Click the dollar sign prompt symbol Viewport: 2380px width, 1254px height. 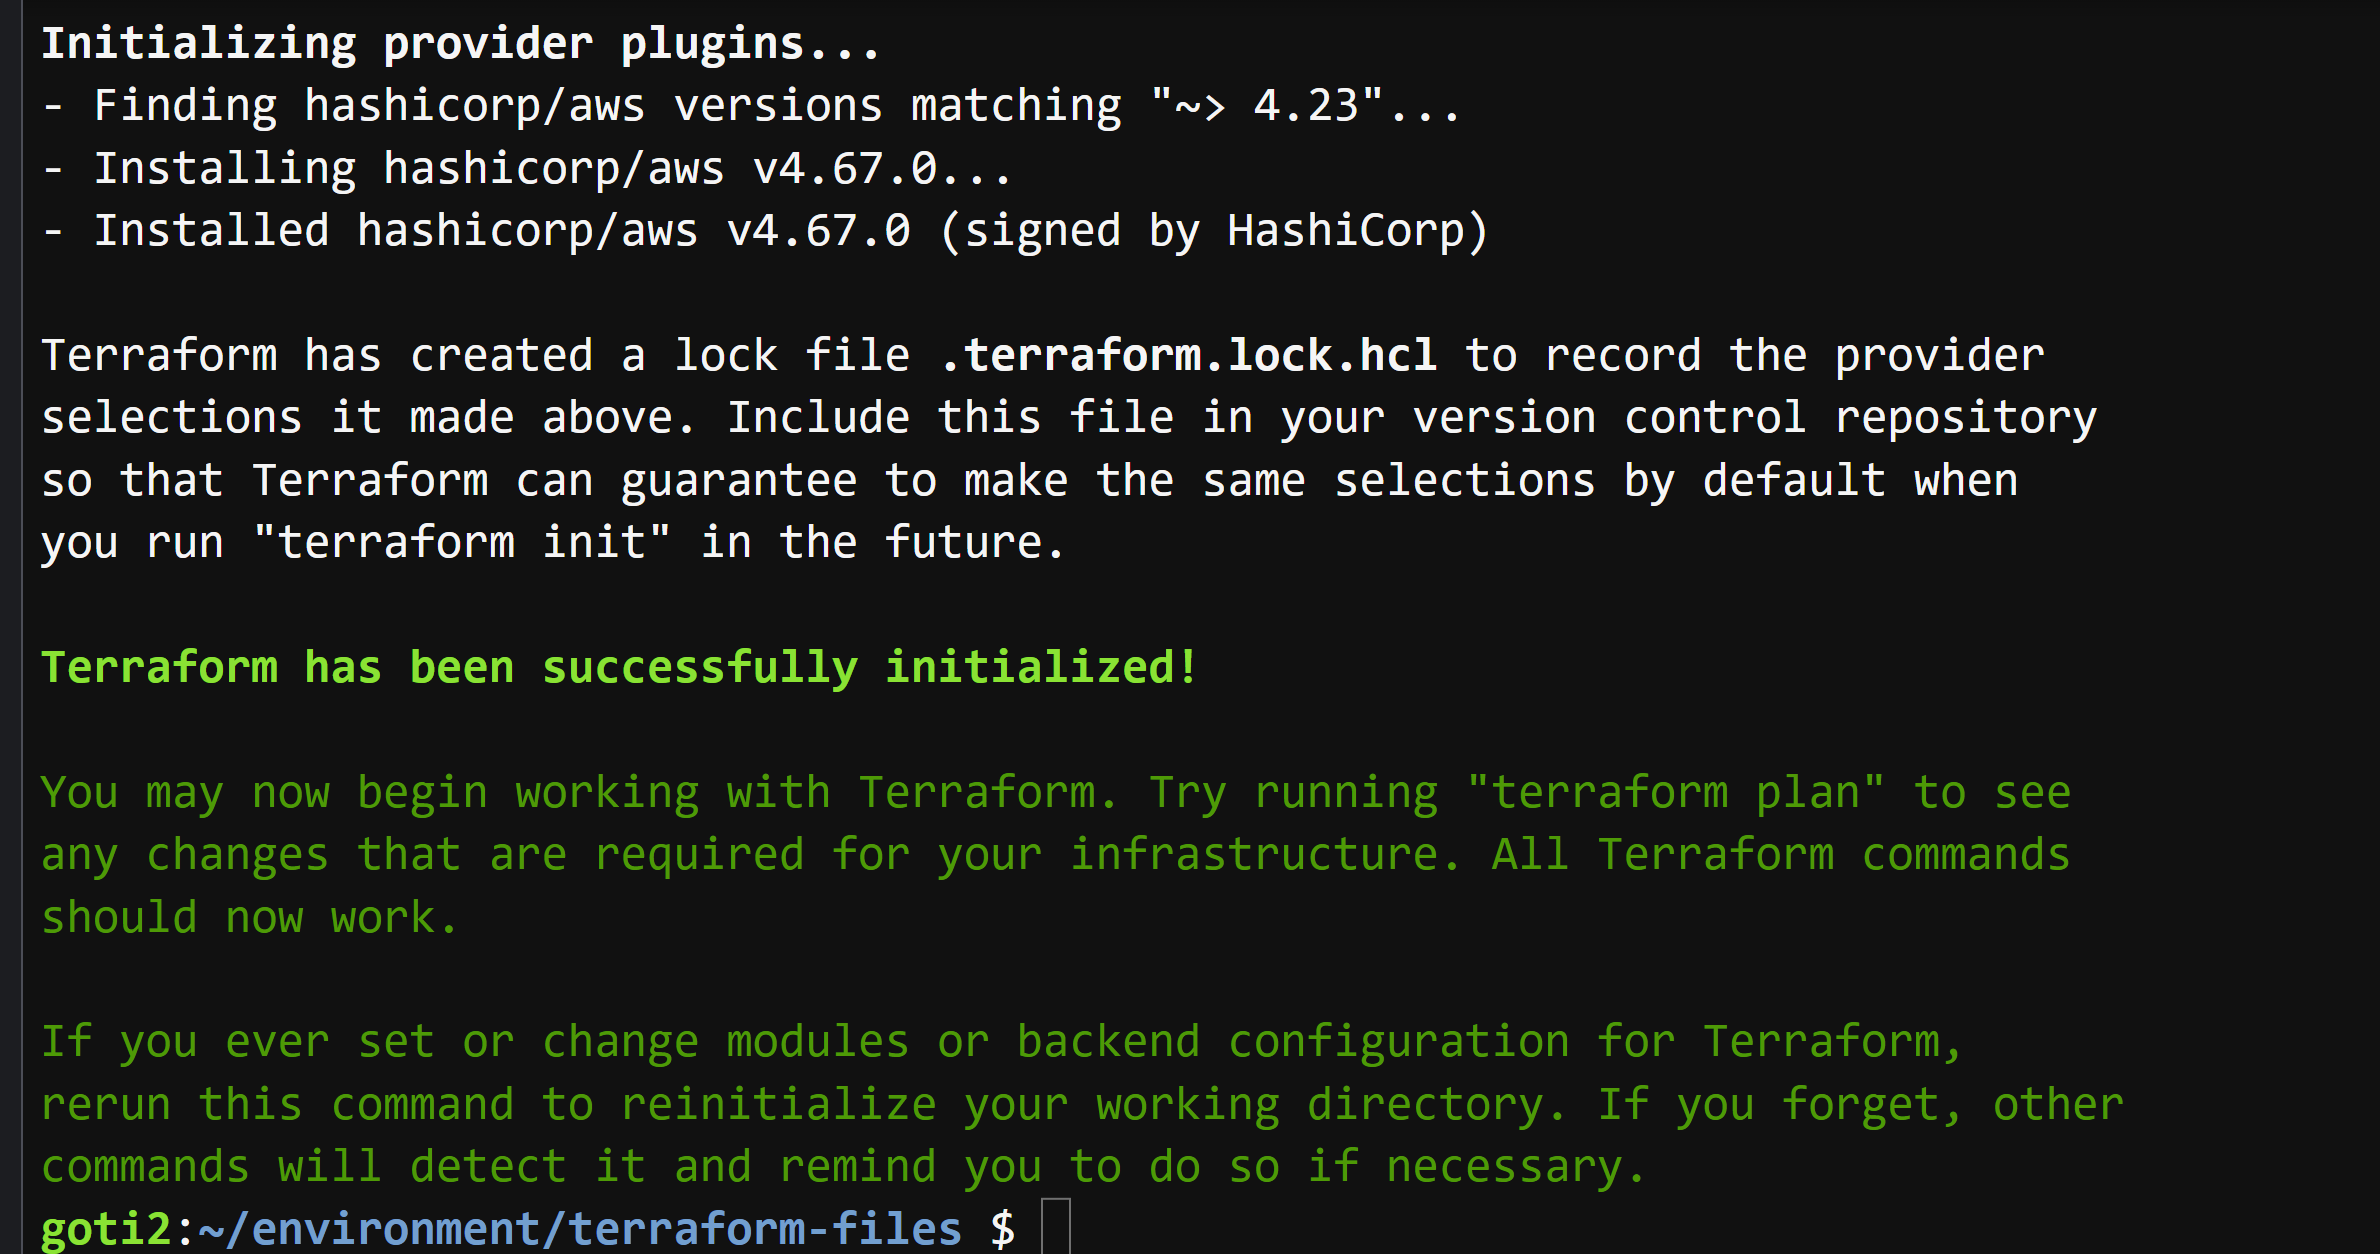(x=1003, y=1229)
